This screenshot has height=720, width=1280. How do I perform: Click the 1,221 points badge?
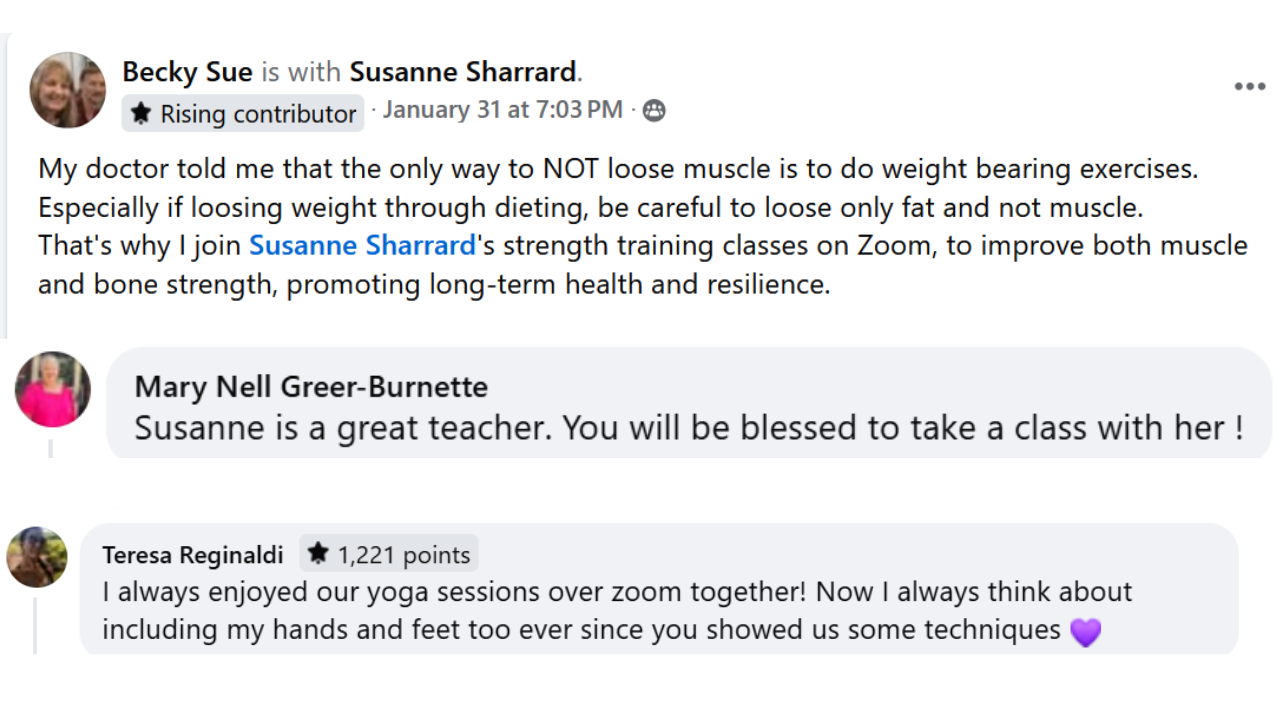pos(389,554)
